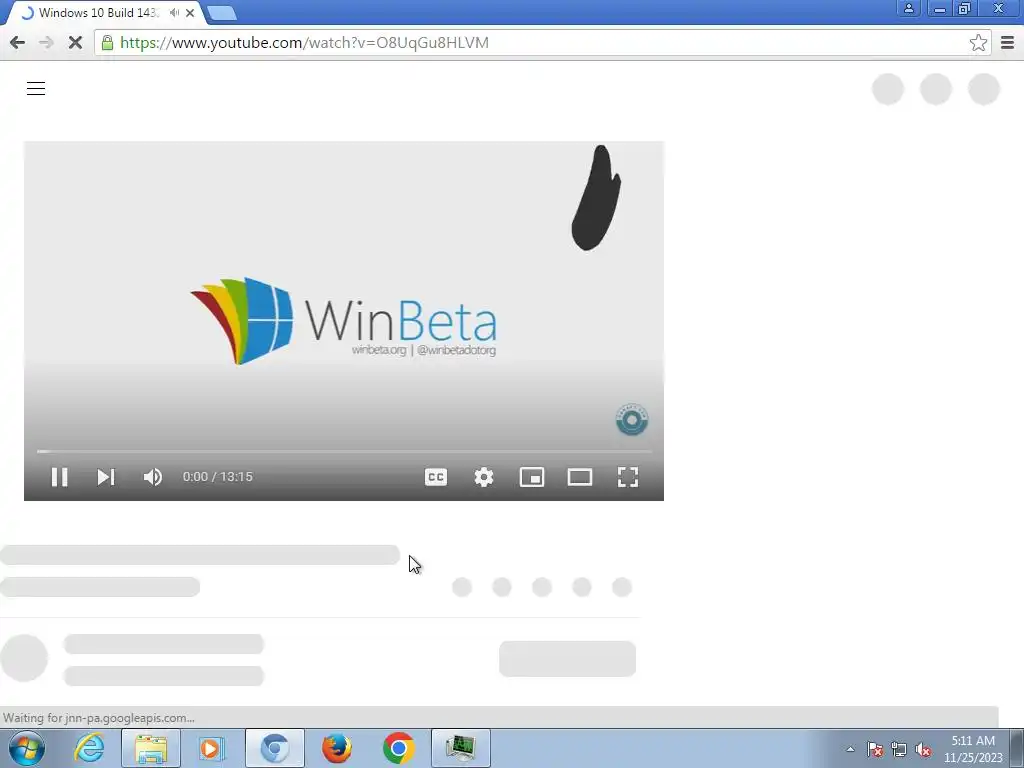
Task: Open network status tray icon
Action: point(899,749)
